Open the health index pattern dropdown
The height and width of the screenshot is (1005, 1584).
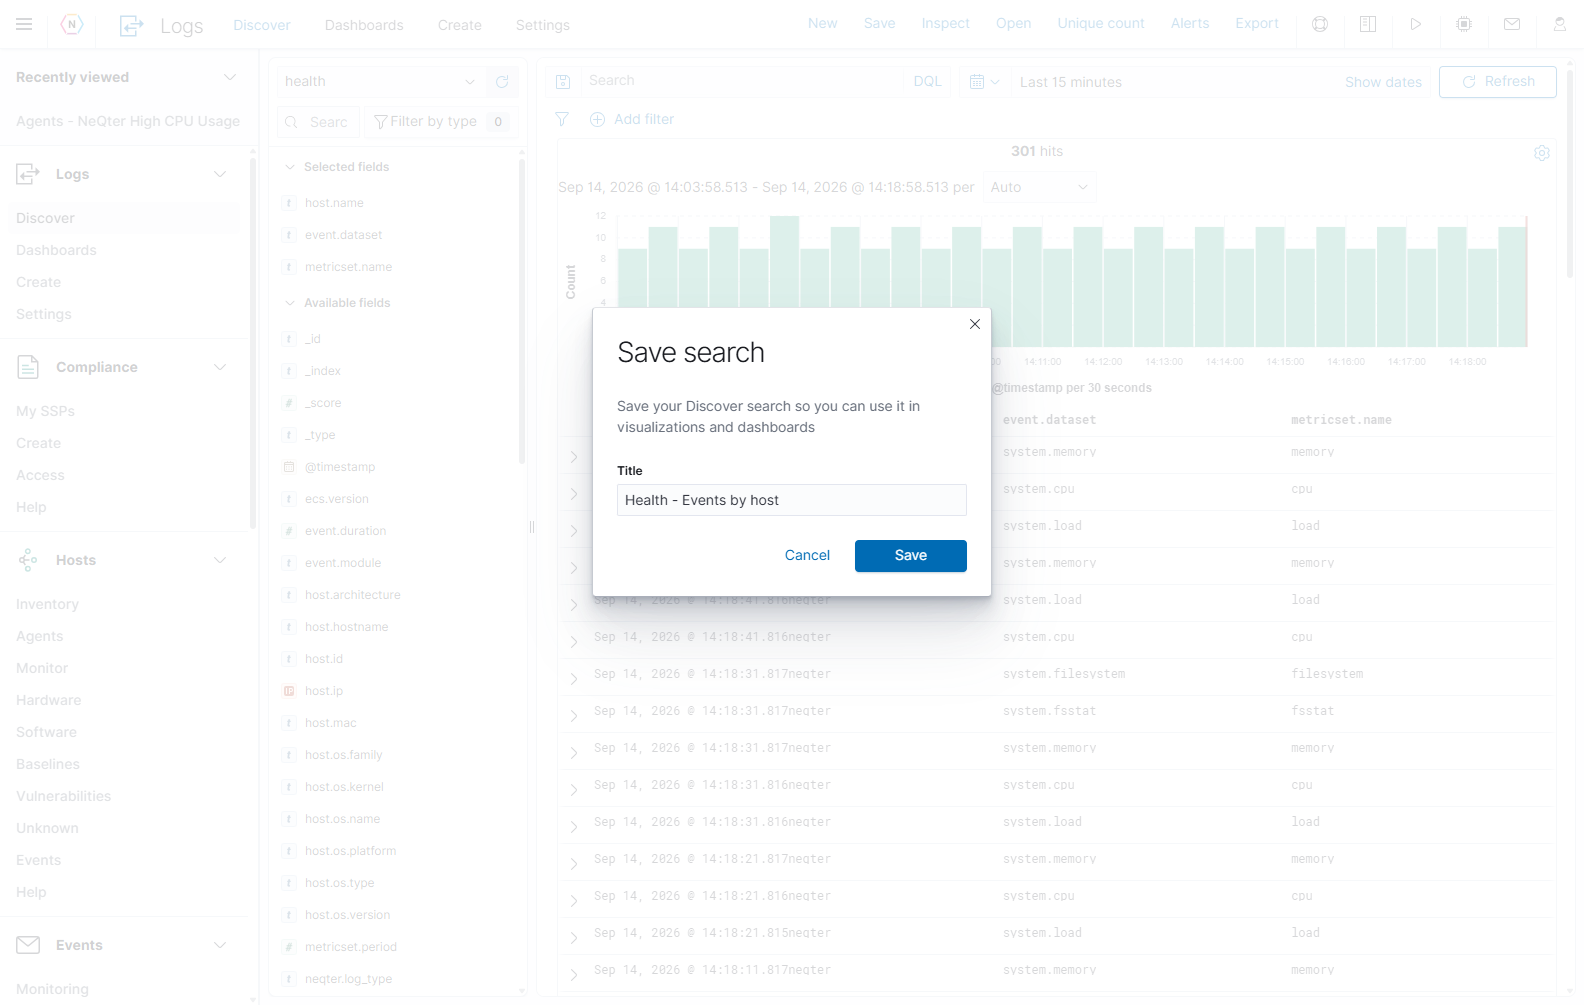tap(381, 82)
